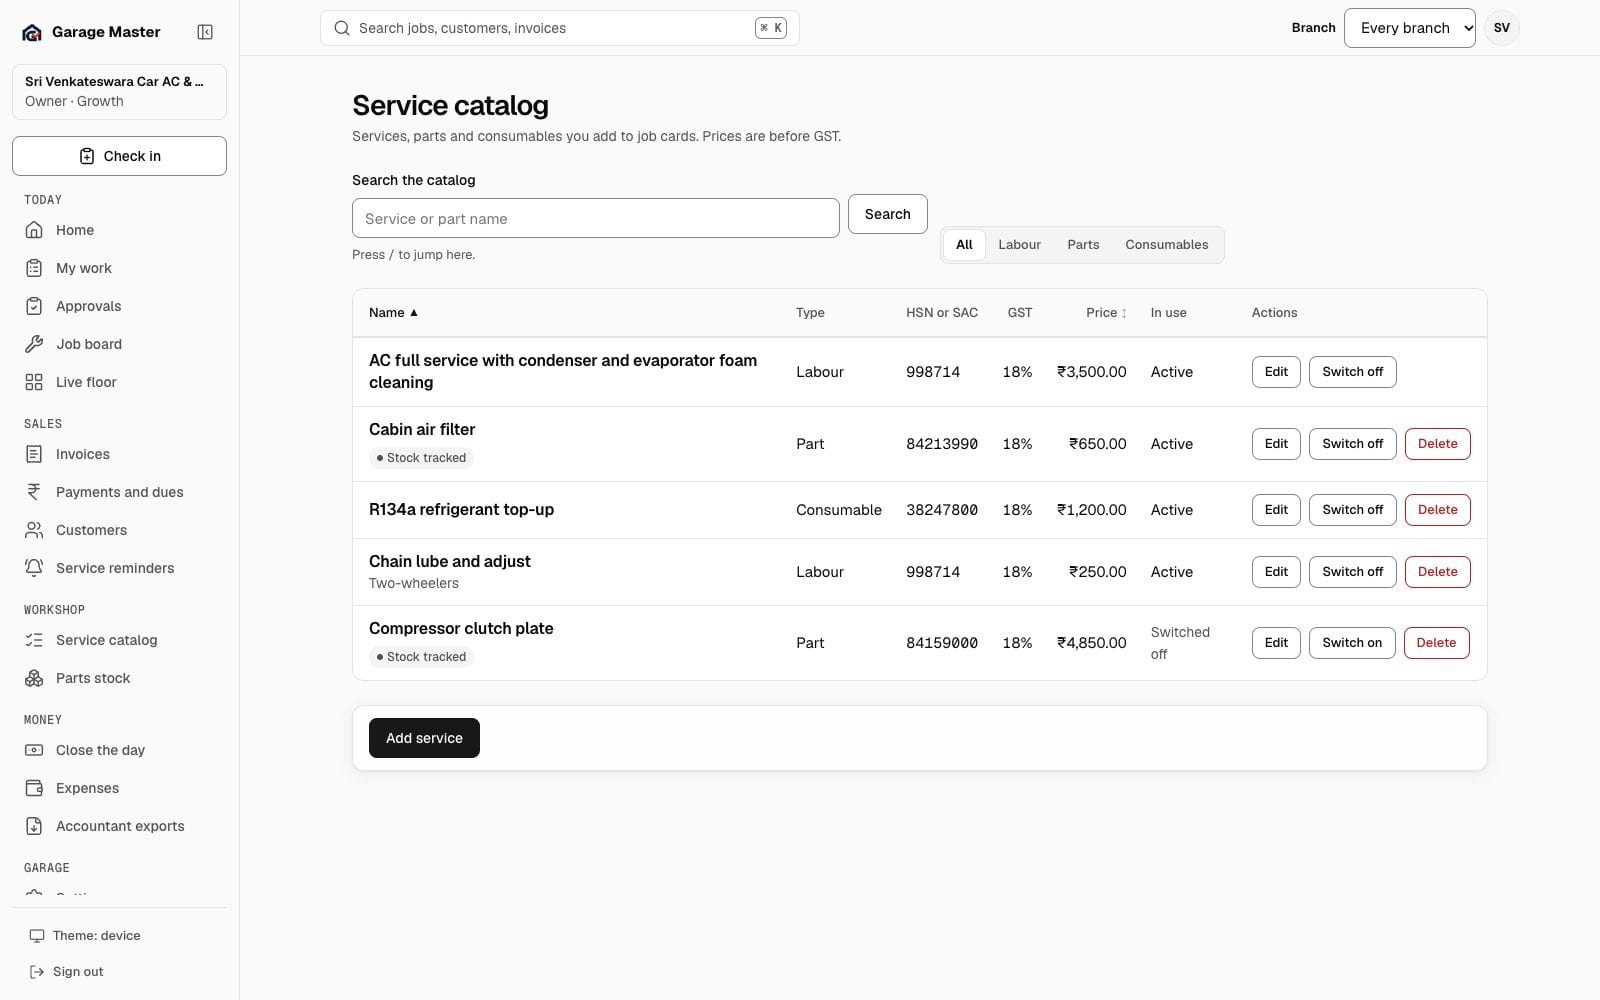The height and width of the screenshot is (1000, 1600).
Task: Open the SV user avatar menu
Action: tap(1501, 28)
